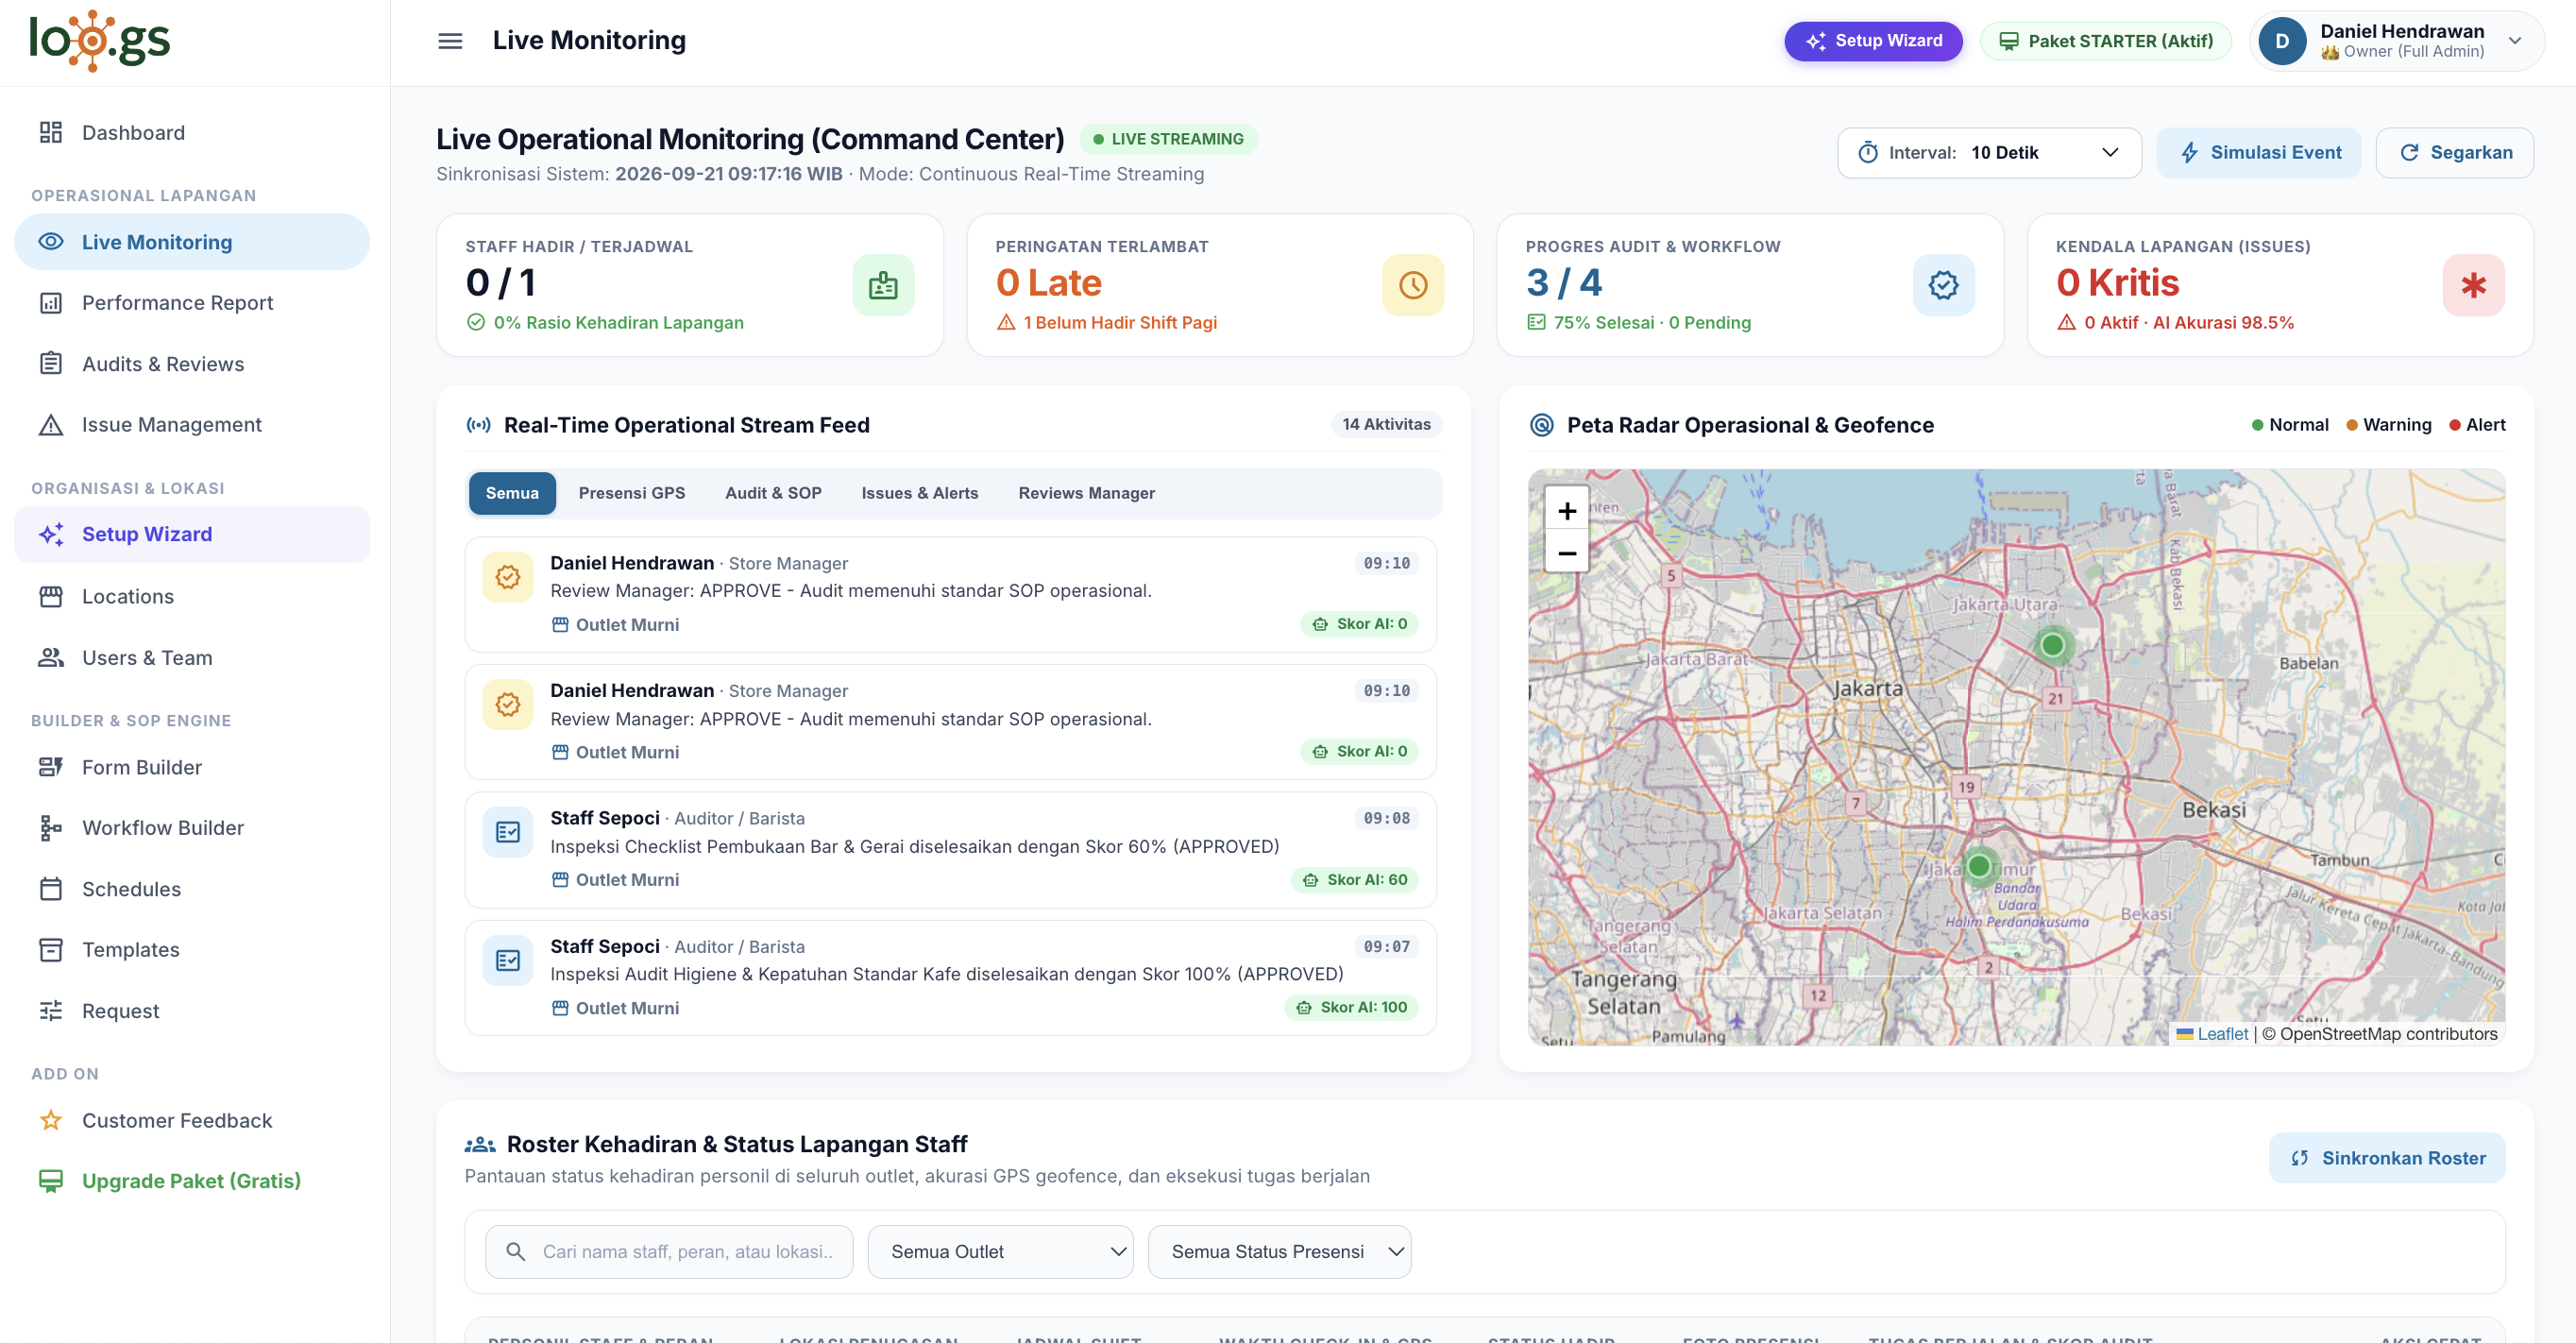Click the audit progress badge icon
The height and width of the screenshot is (1343, 2576).
(x=1943, y=285)
